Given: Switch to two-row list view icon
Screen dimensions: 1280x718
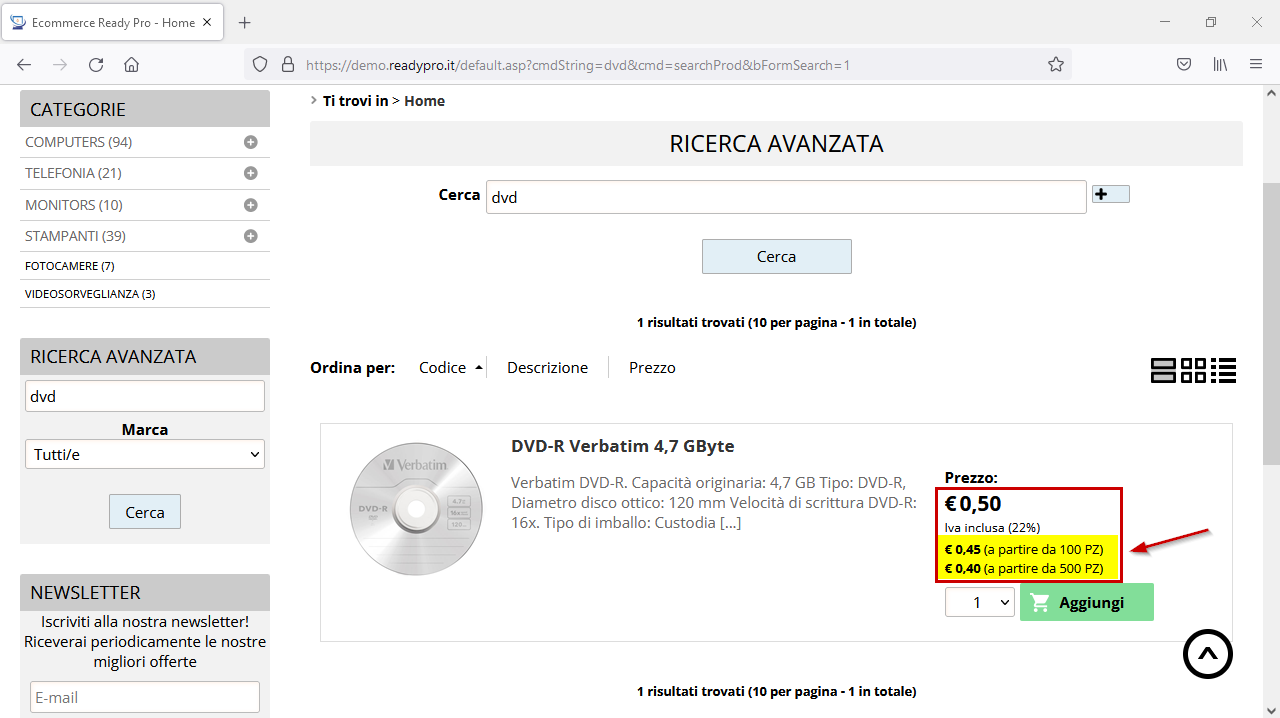Looking at the screenshot, I should coord(1163,370).
